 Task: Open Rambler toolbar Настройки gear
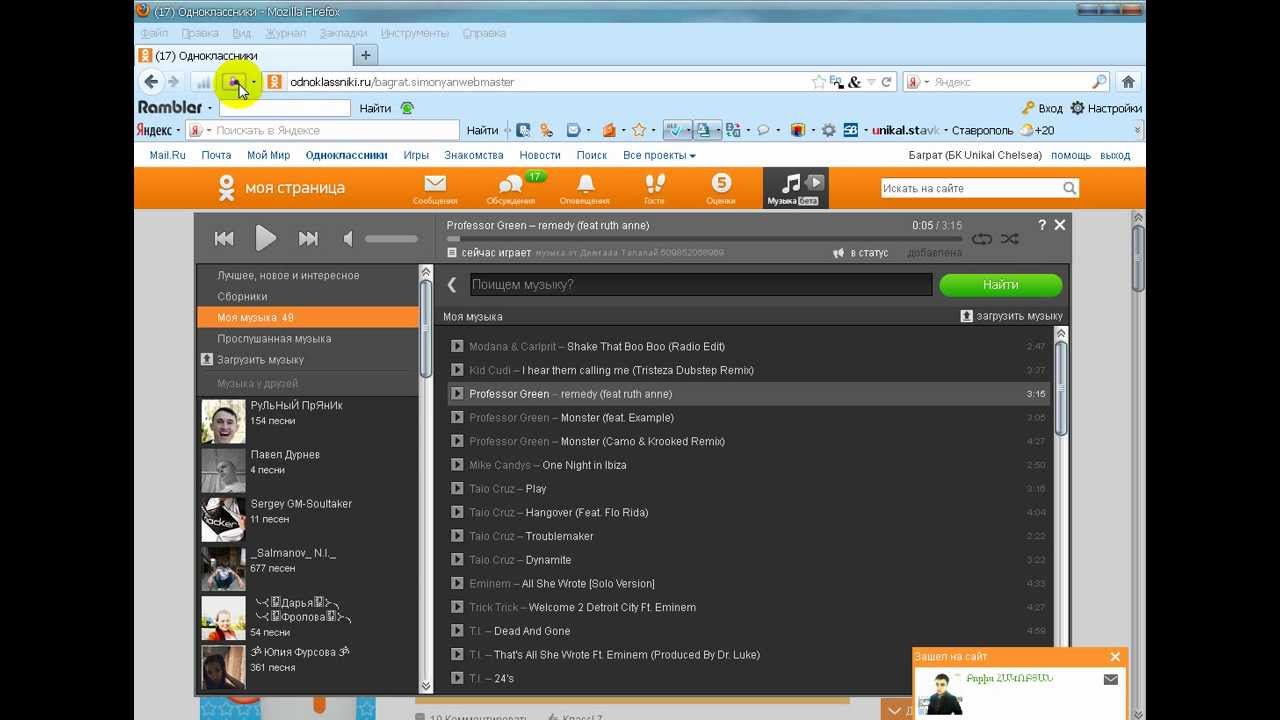pyautogui.click(x=1106, y=108)
